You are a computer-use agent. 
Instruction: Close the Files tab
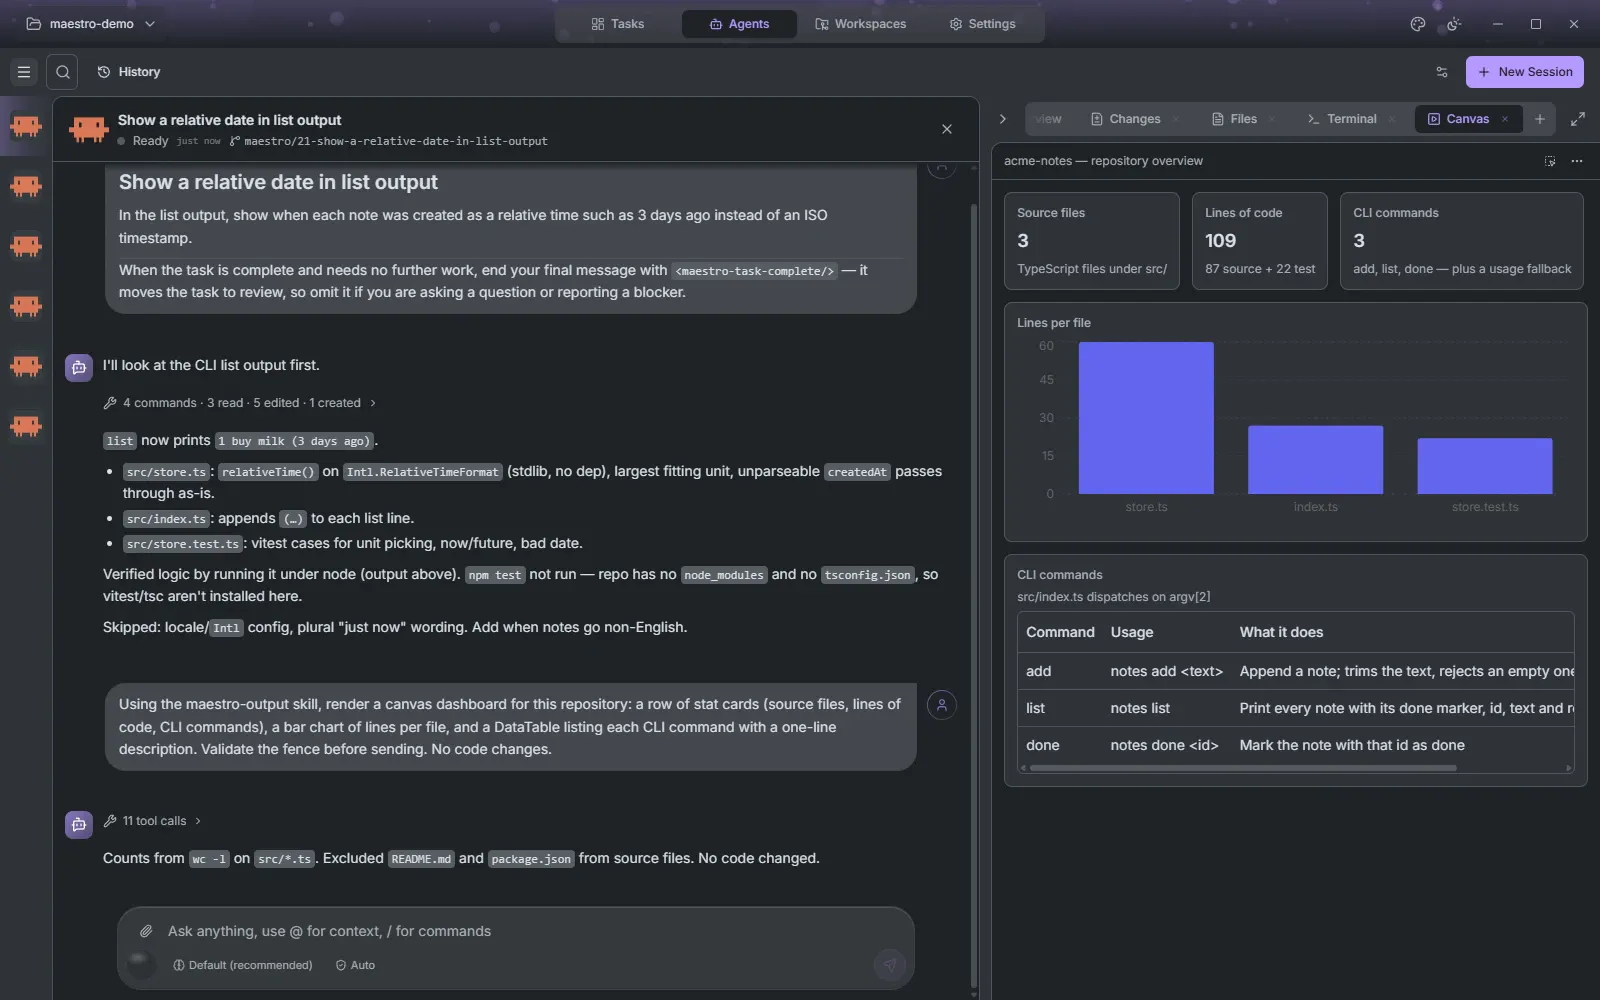[1272, 119]
